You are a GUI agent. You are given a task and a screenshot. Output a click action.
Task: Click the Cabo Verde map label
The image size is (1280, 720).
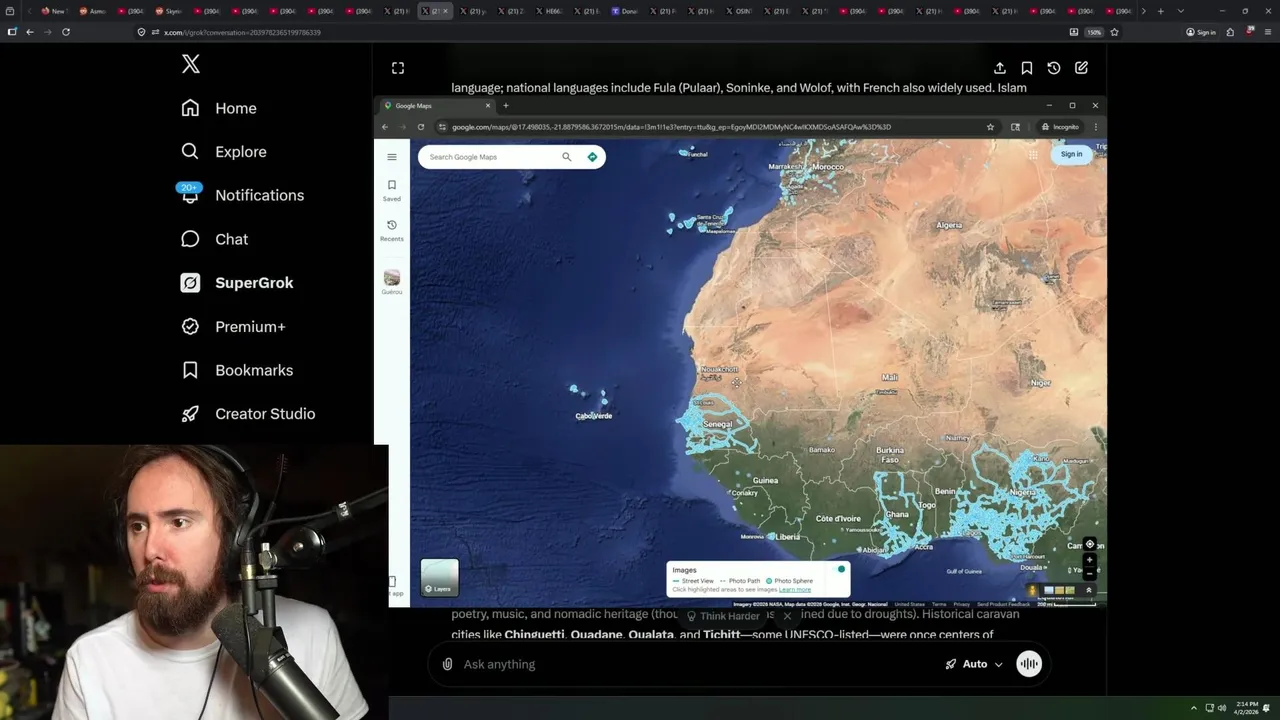tap(593, 416)
